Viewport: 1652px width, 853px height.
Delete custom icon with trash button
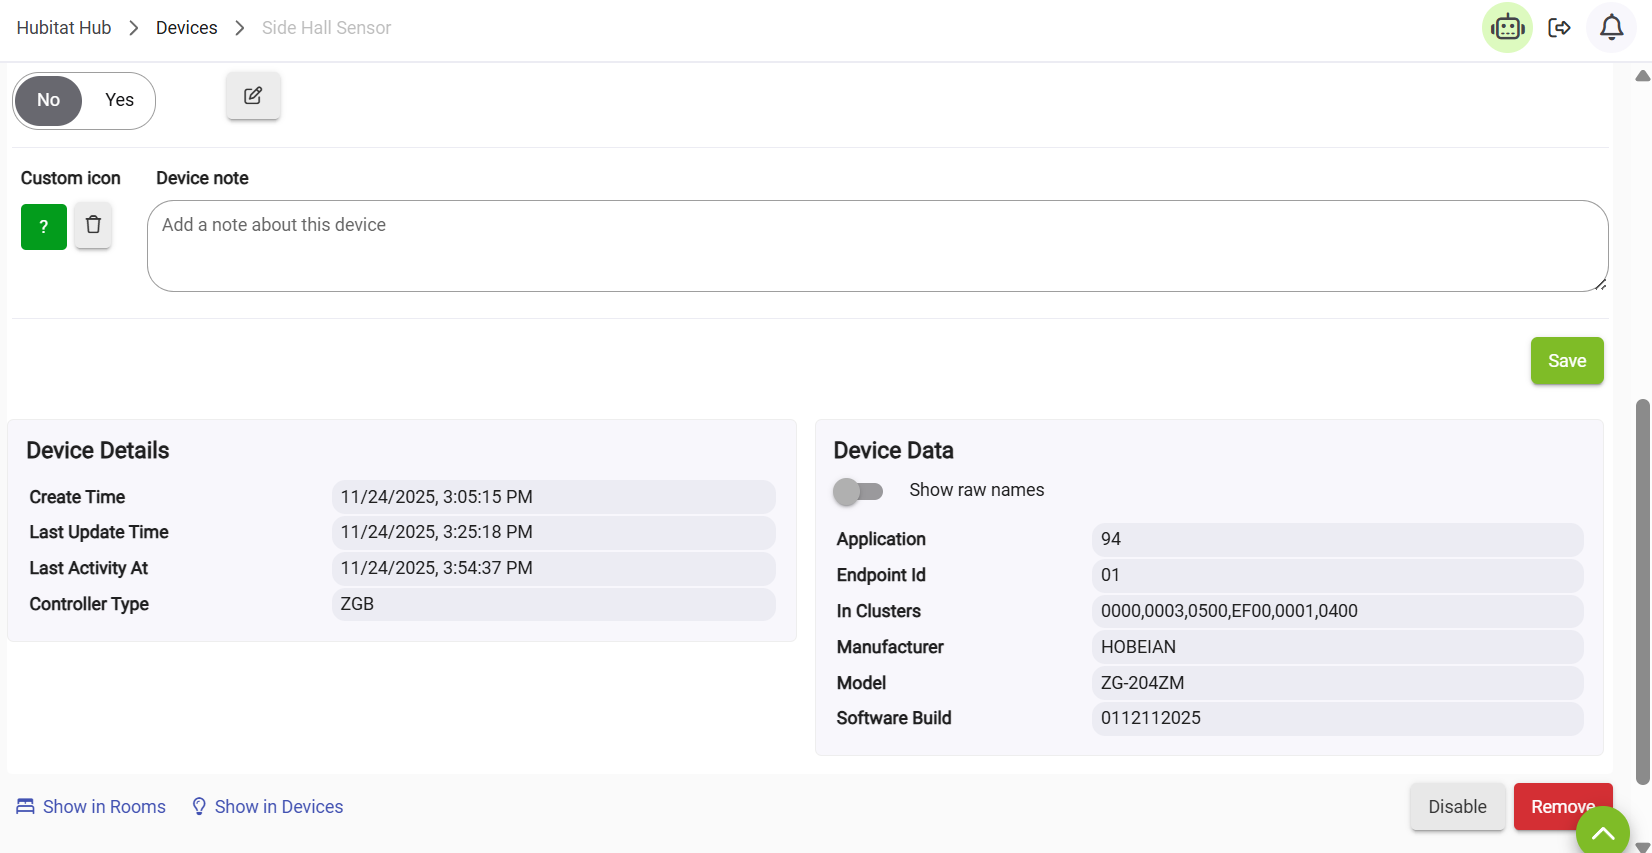point(93,225)
